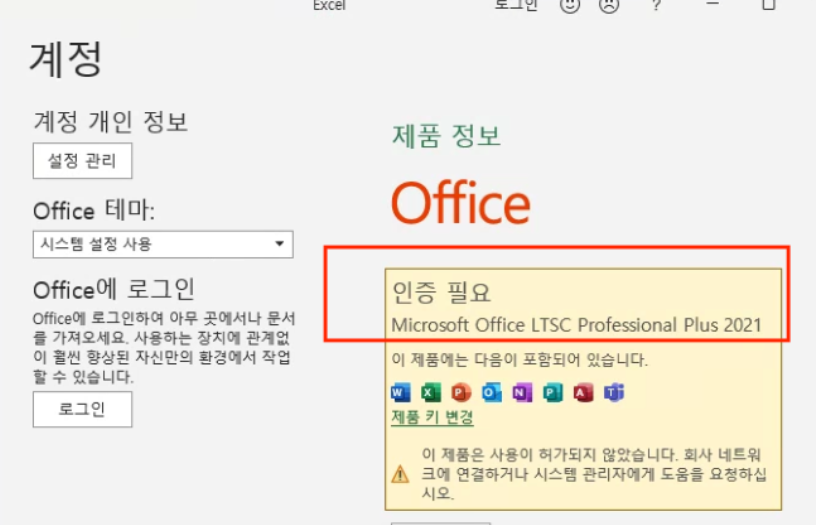The height and width of the screenshot is (525, 816).
Task: Click the 계정 개인 정보 heading
Action: click(x=110, y=122)
